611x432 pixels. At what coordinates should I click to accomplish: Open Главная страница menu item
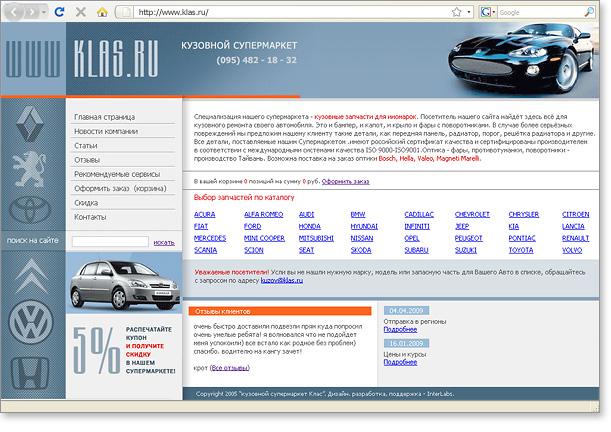click(104, 117)
